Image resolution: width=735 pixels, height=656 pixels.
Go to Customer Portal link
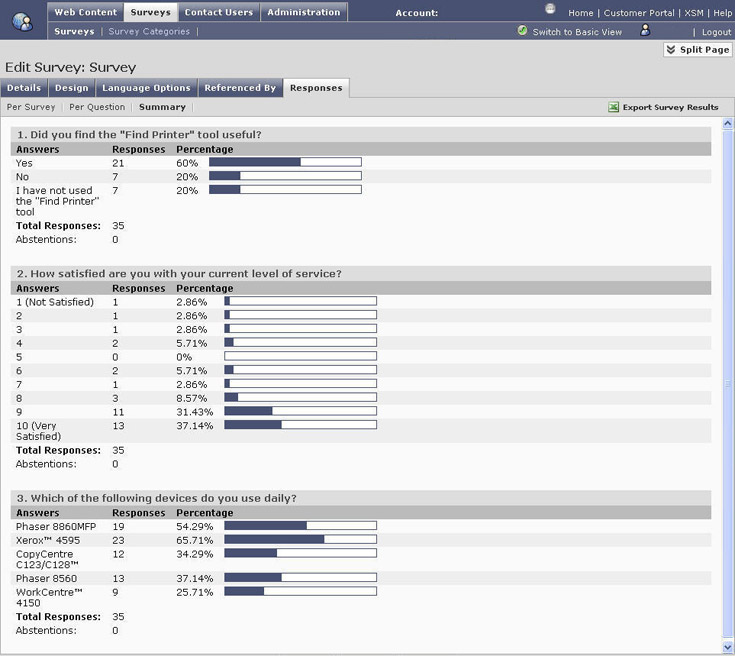click(639, 13)
